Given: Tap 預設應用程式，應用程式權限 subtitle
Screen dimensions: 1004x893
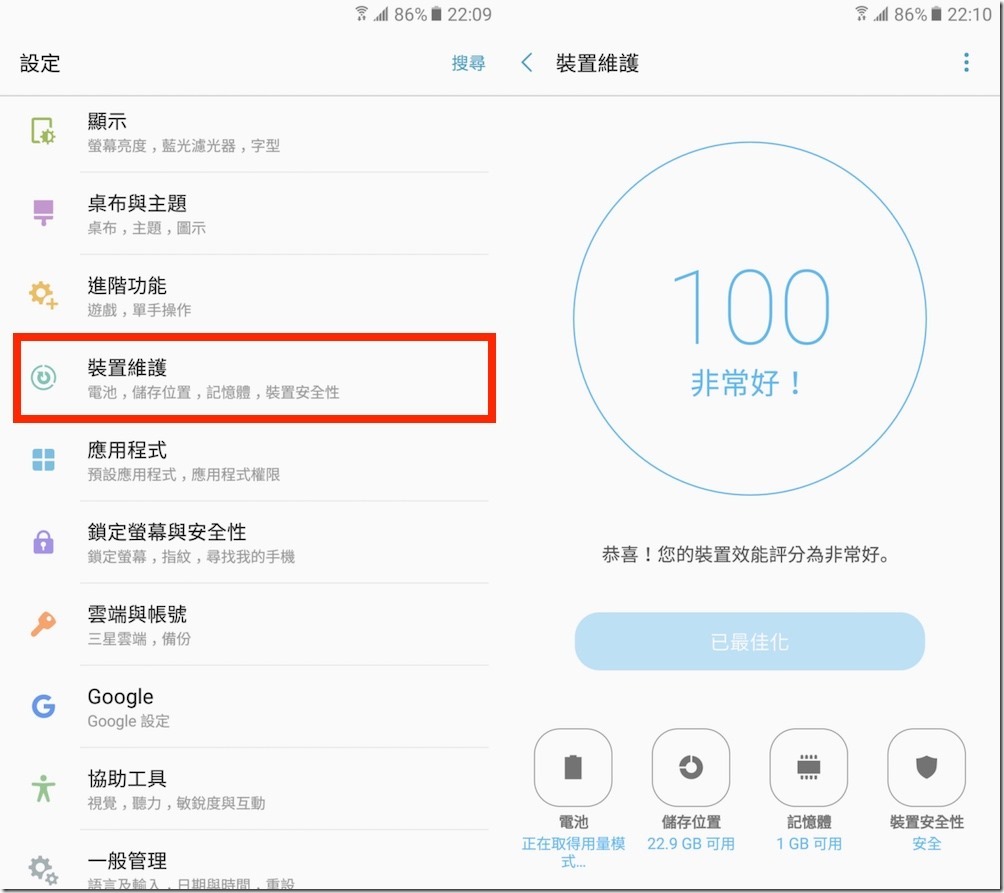Looking at the screenshot, I should 184,474.
